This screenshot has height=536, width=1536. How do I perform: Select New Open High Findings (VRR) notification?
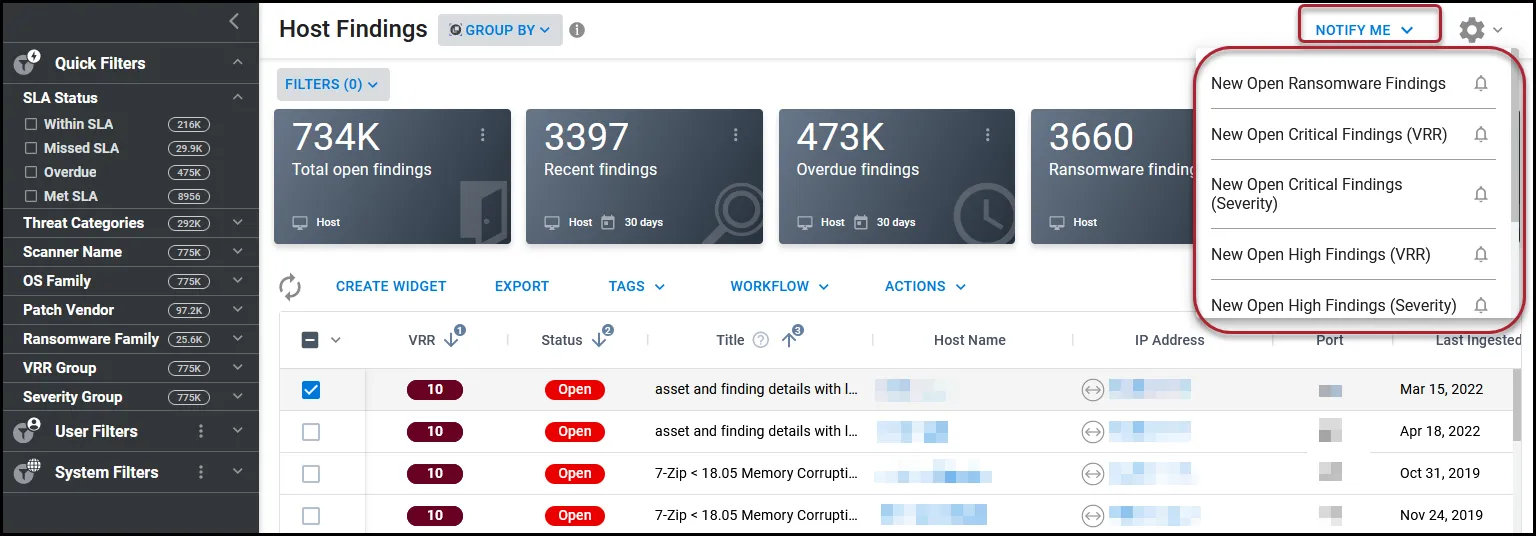tap(1320, 255)
